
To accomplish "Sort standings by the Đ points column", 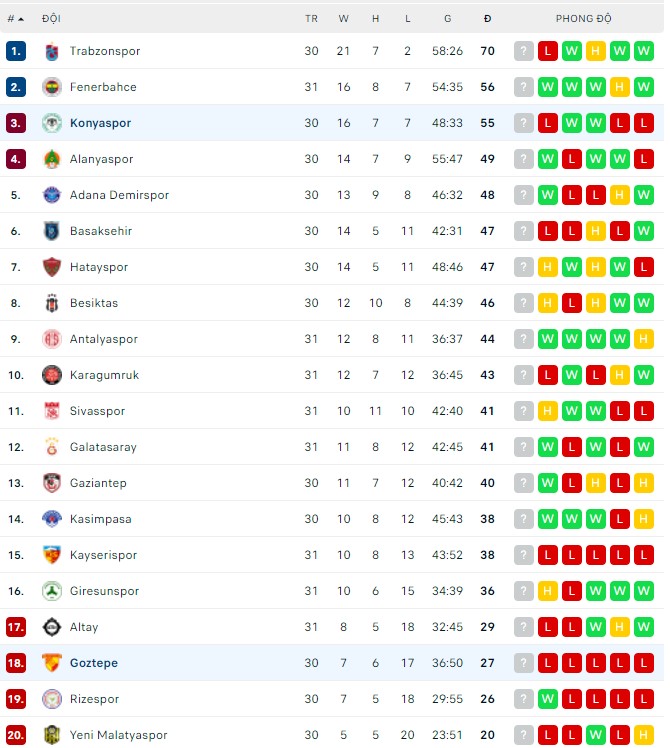I will point(487,19).
